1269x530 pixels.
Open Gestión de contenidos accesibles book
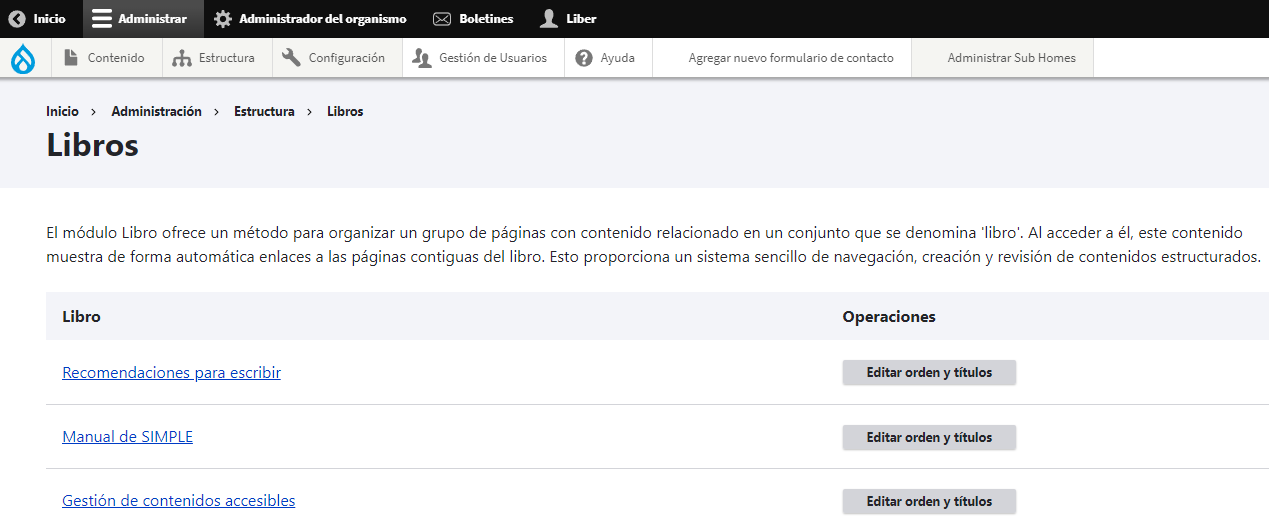tap(179, 501)
